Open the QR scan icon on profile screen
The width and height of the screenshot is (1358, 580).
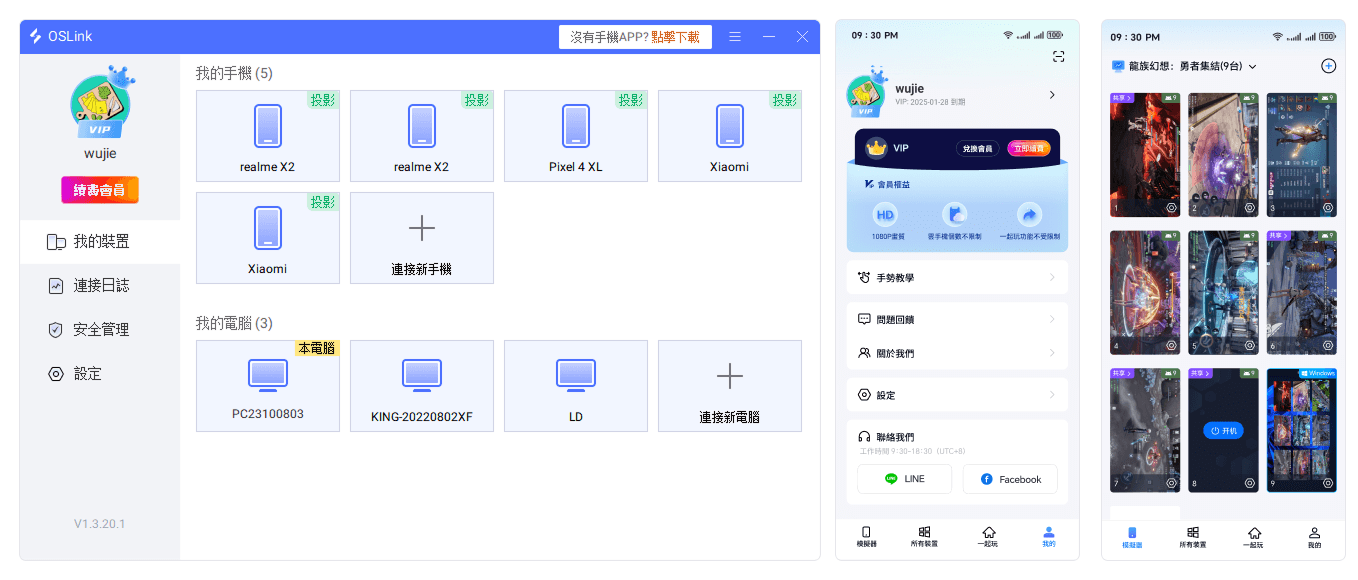click(x=1058, y=57)
